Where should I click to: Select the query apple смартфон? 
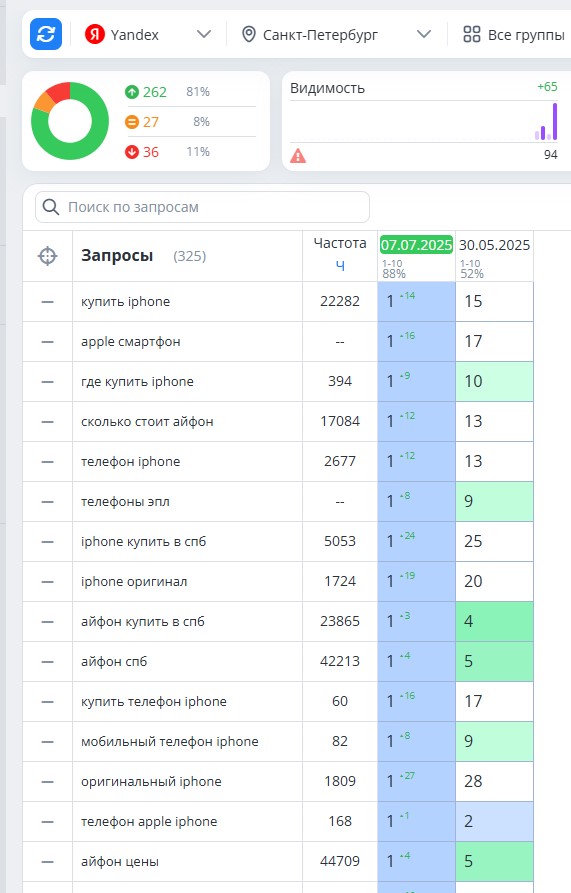[x=130, y=342]
